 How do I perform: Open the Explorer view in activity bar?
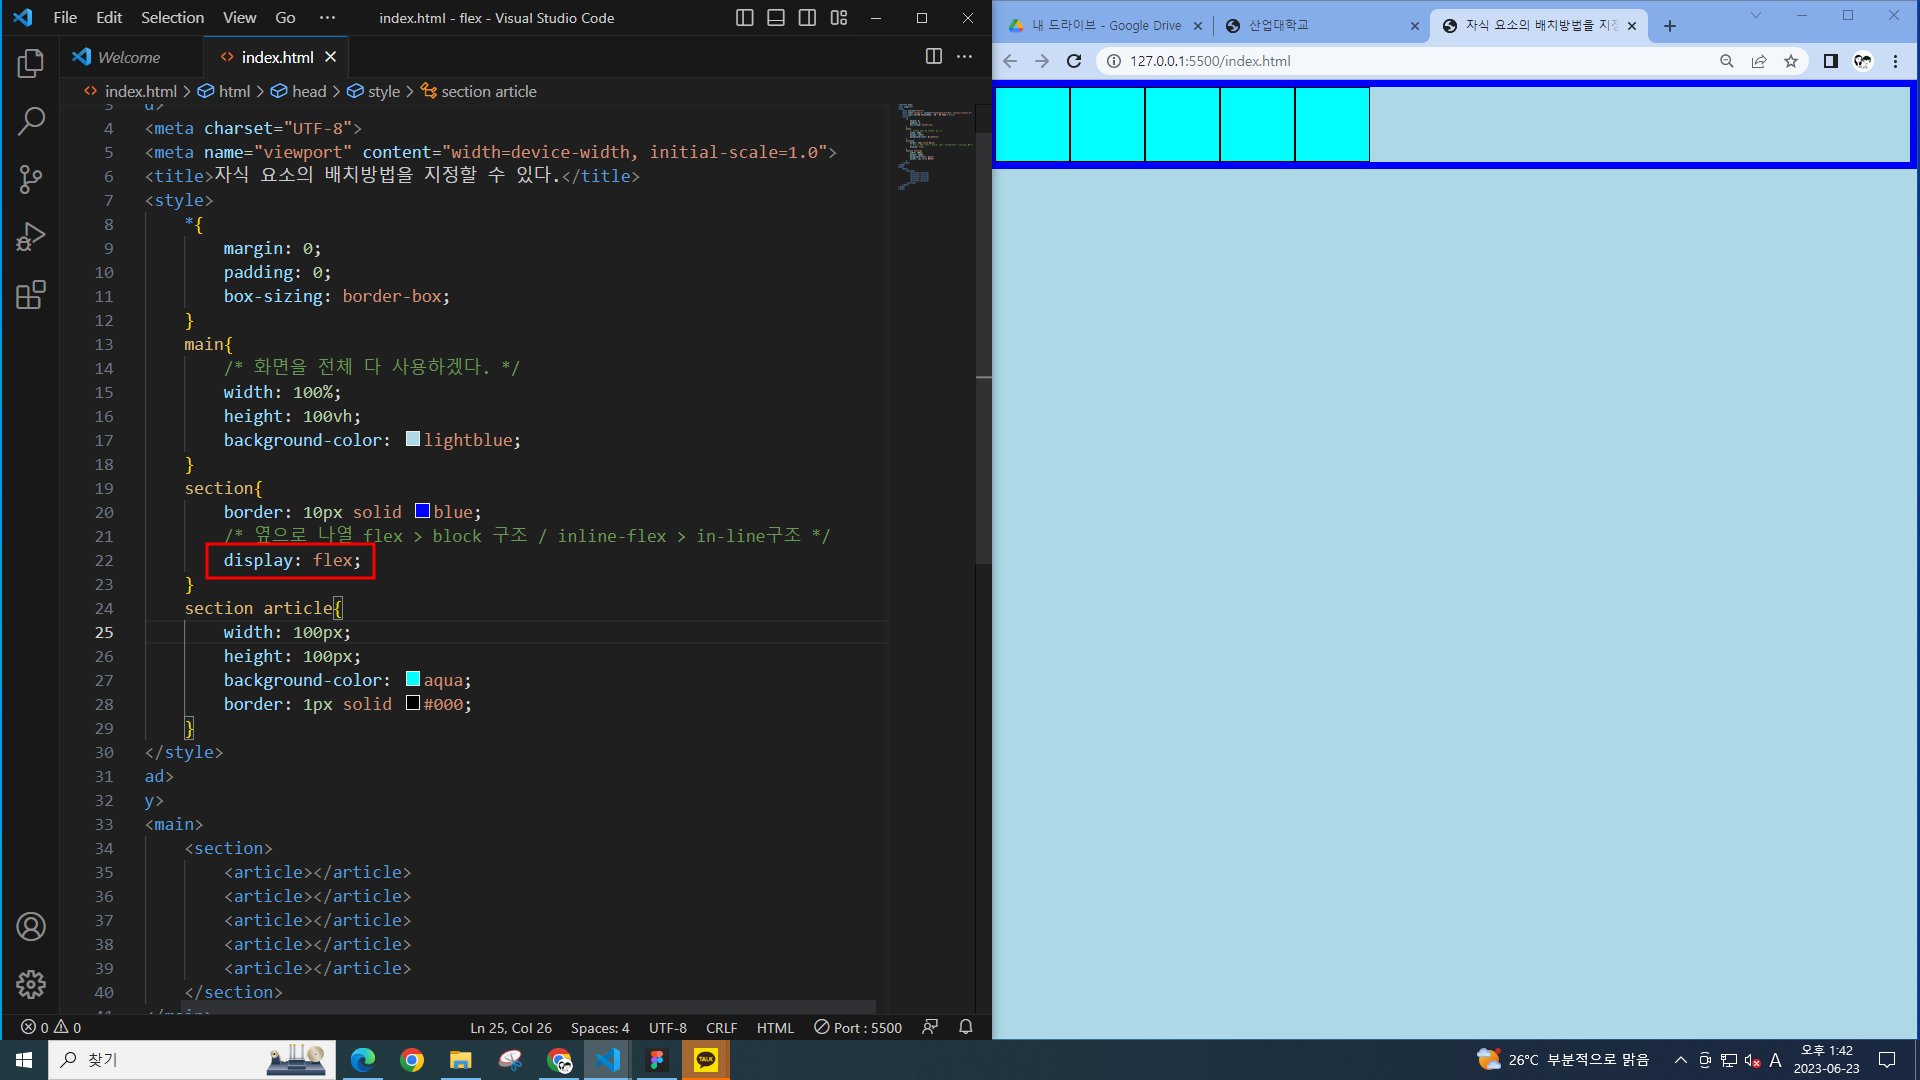[x=31, y=64]
